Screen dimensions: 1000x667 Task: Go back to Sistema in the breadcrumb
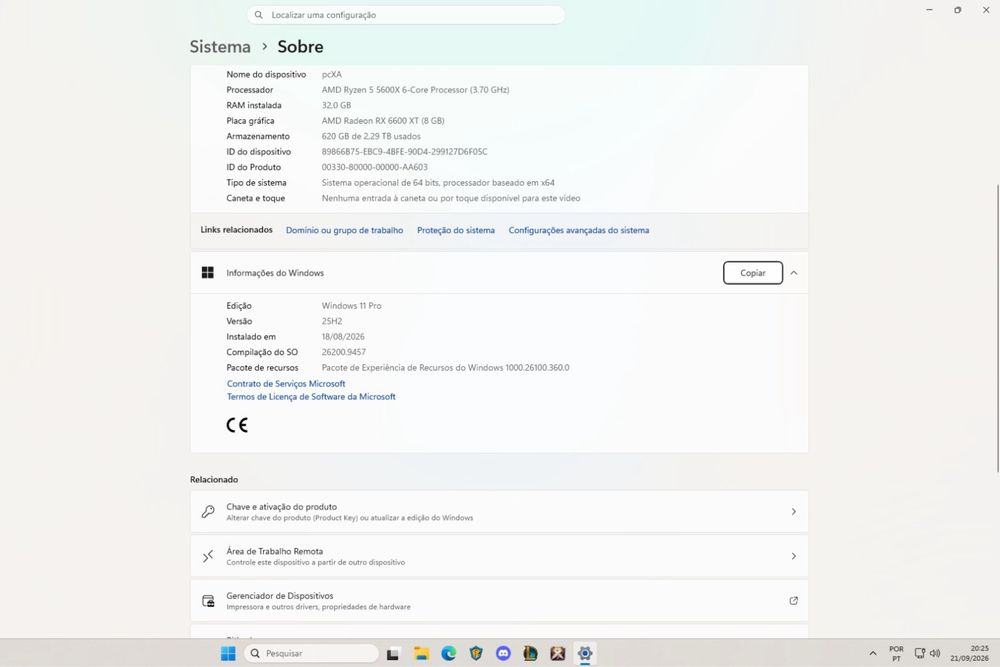click(220, 47)
